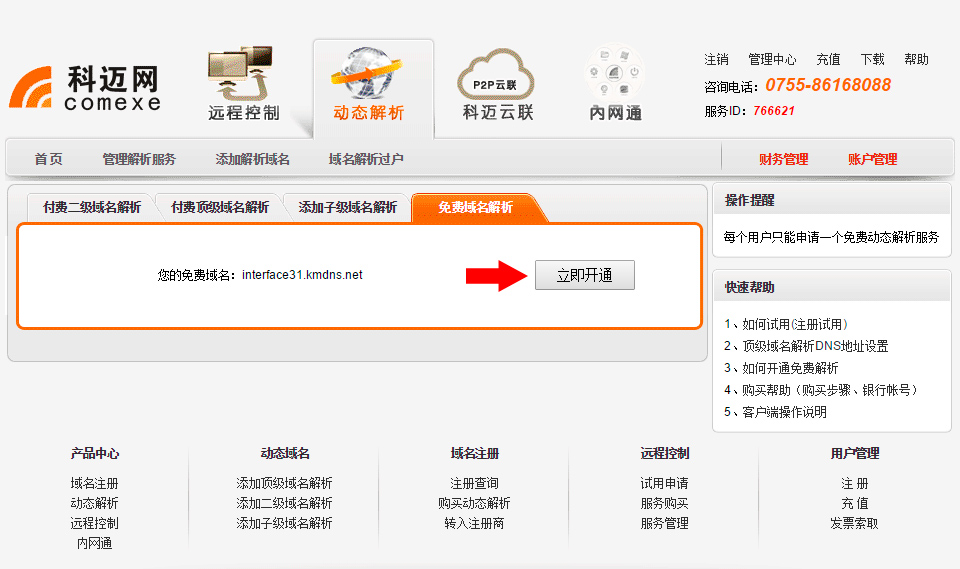Viewport: 960px width, 569px height.
Task: Click the 科迈网 comexe logo
Action: [85, 88]
